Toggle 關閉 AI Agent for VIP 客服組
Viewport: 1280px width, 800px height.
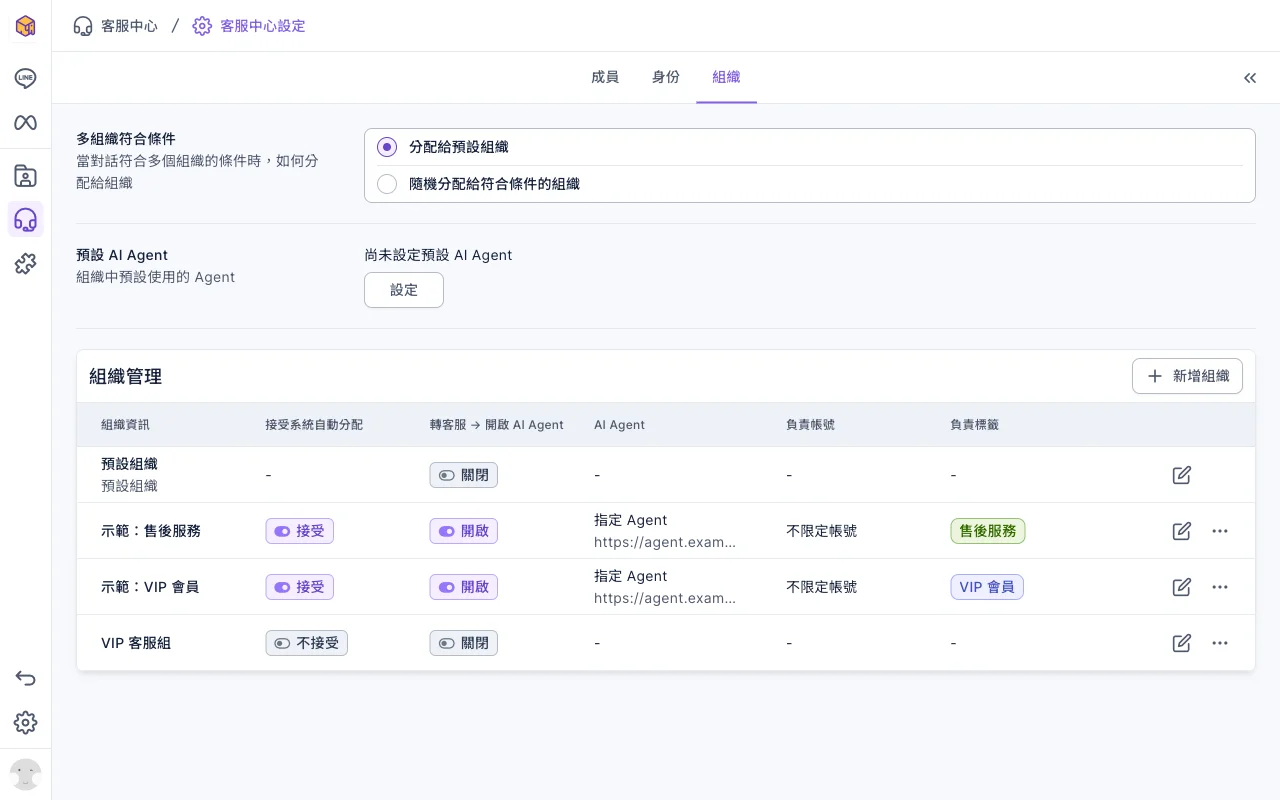point(464,643)
